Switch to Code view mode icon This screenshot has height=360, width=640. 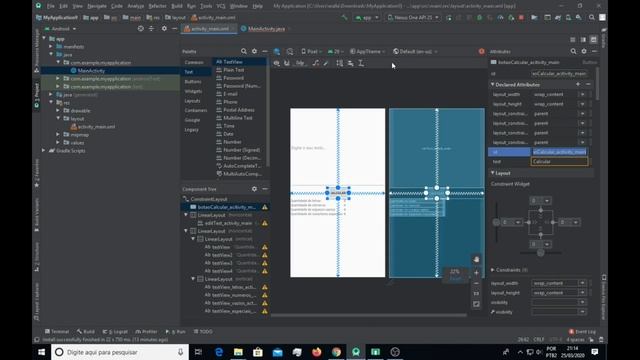tap(573, 40)
